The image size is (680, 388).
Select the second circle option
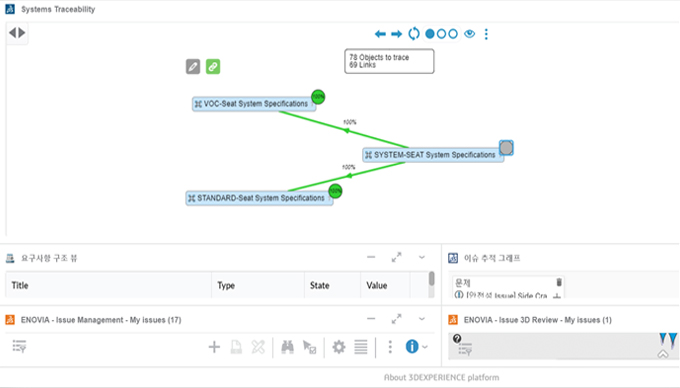(441, 34)
